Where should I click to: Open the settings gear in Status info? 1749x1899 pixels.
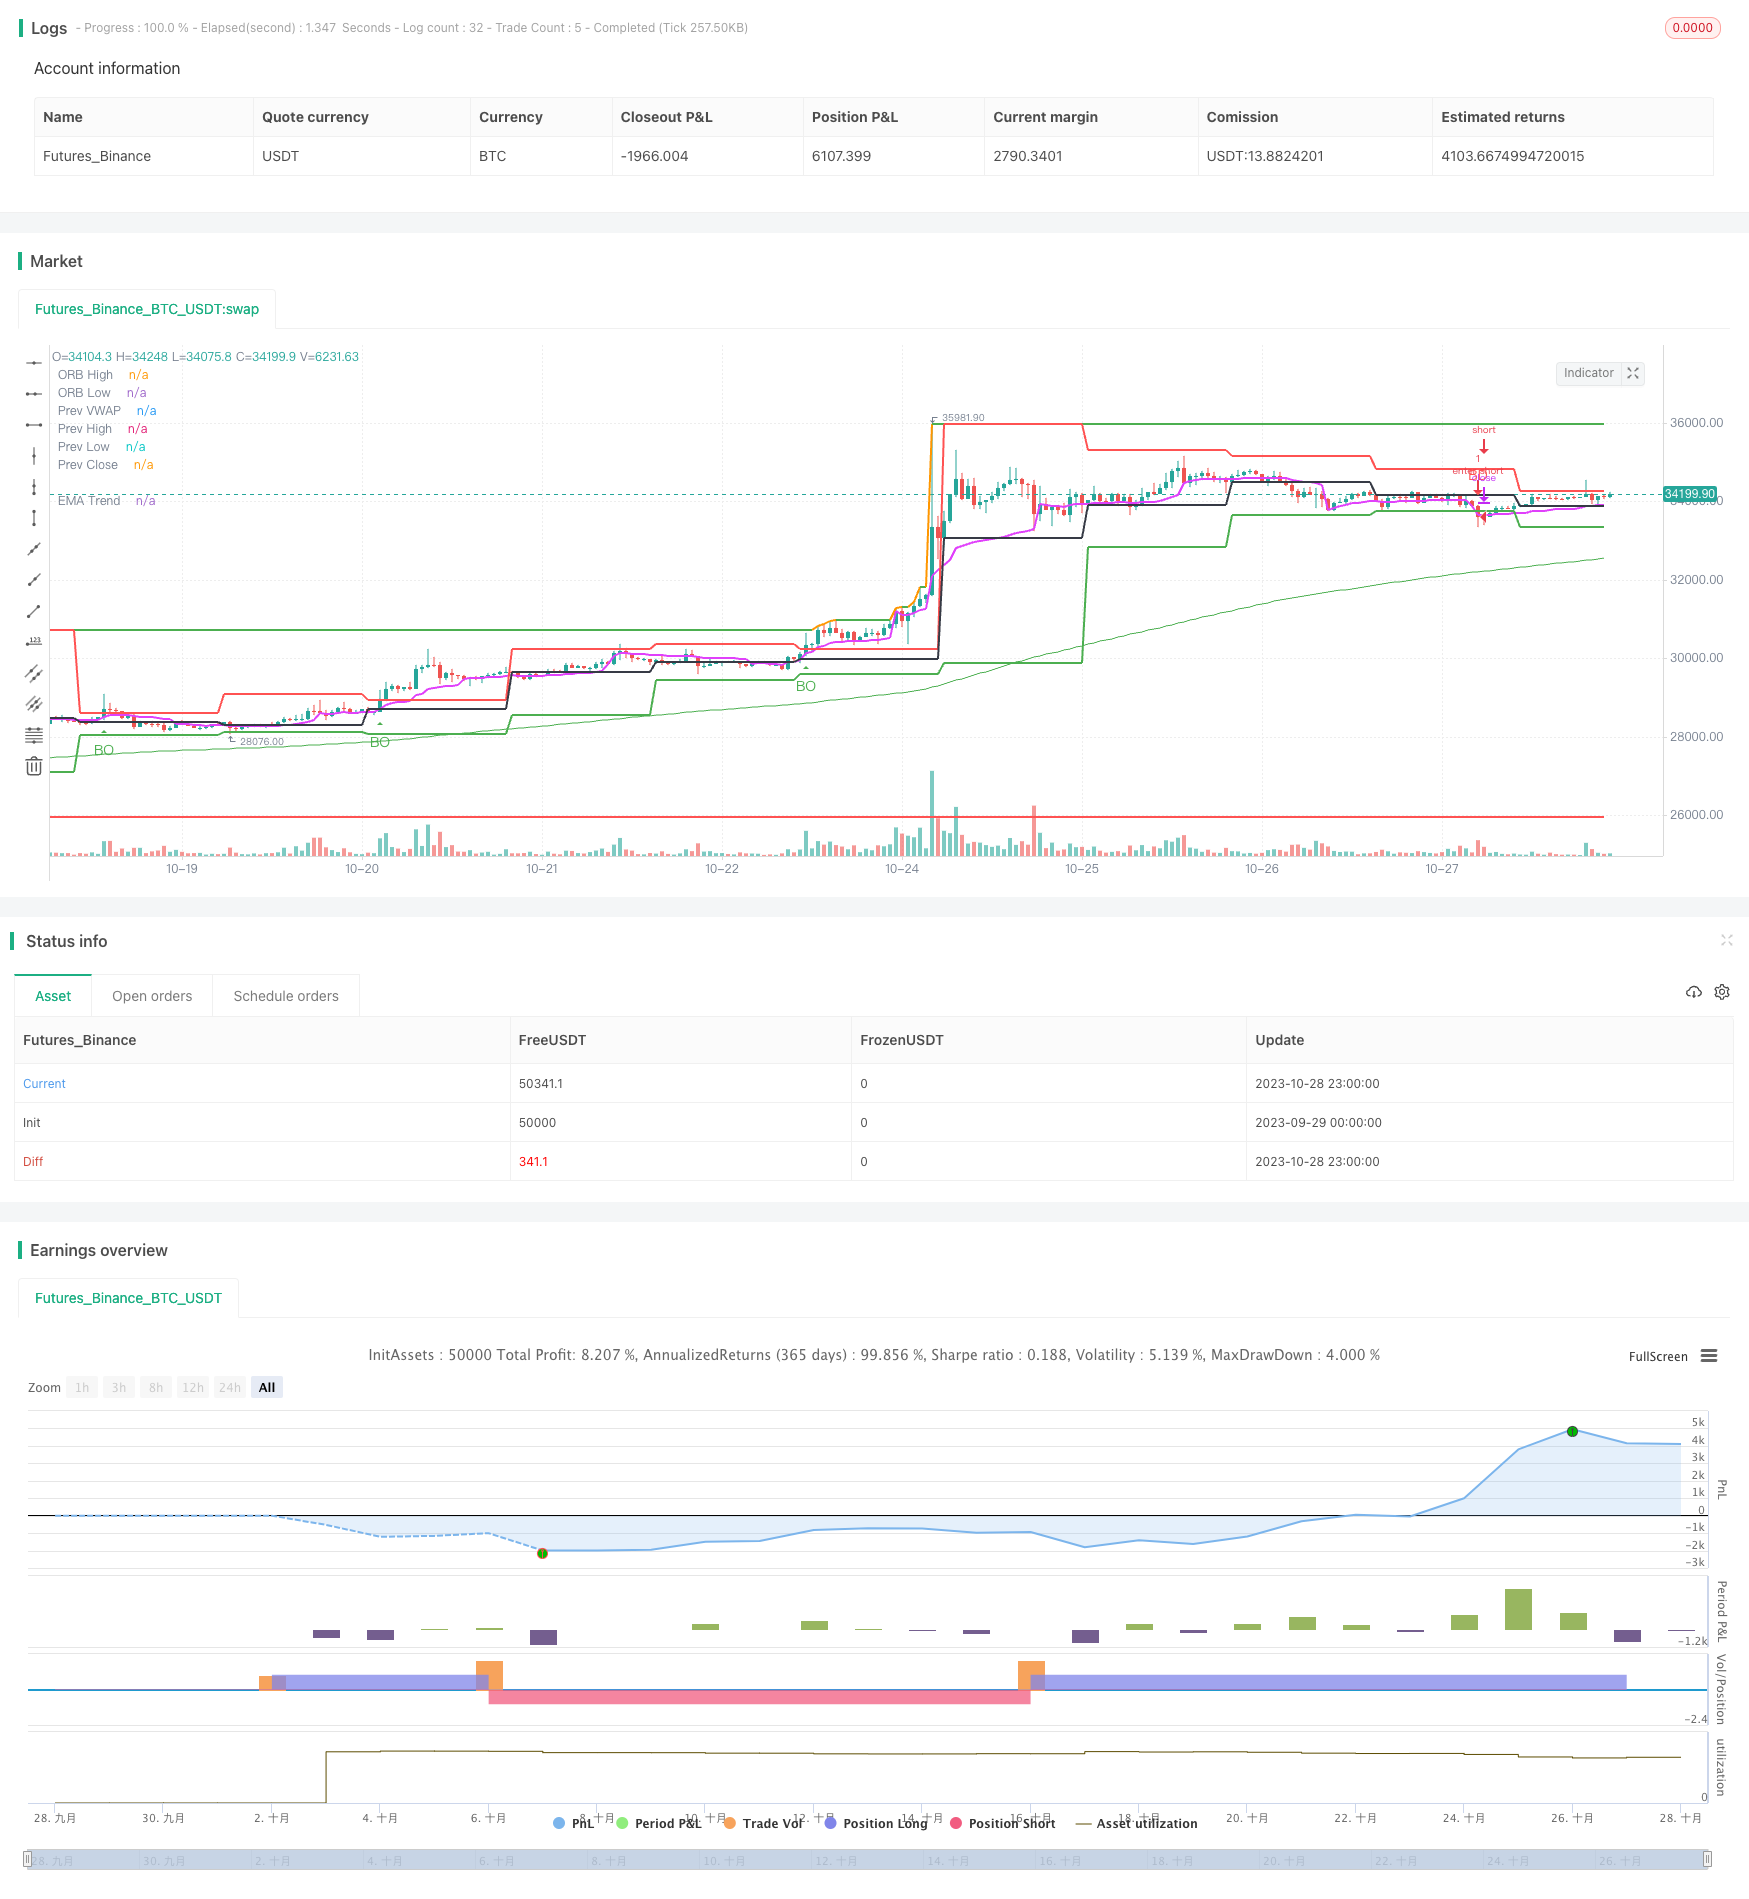click(1722, 992)
